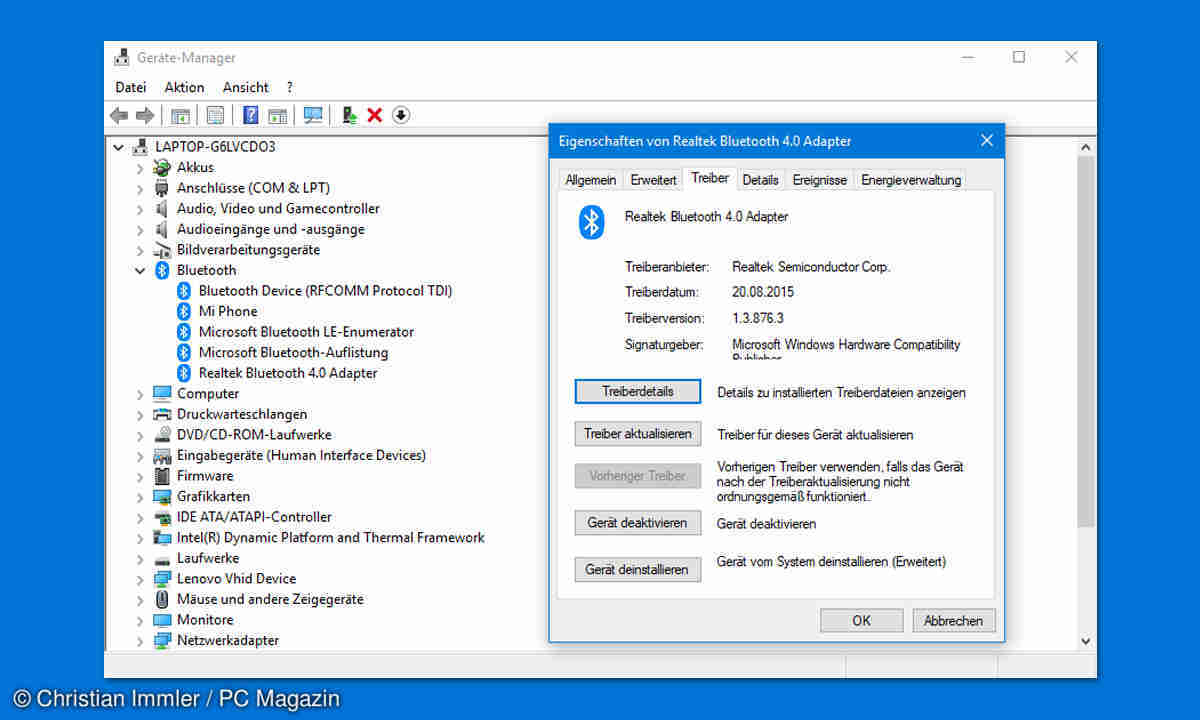
Task: Select Realtek Bluetooth 4.0 Adapter in tree
Action: tap(288, 373)
